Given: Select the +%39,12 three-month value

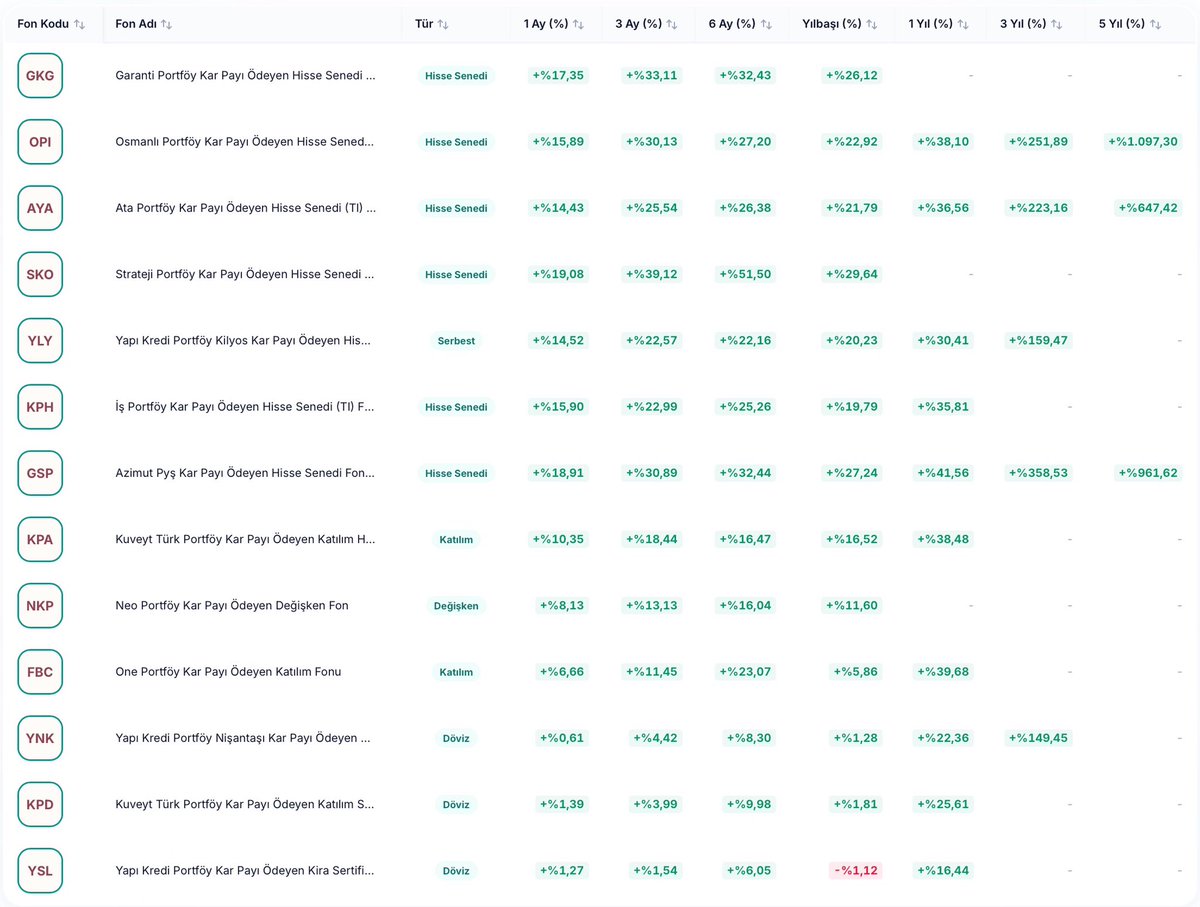Looking at the screenshot, I should coord(652,274).
